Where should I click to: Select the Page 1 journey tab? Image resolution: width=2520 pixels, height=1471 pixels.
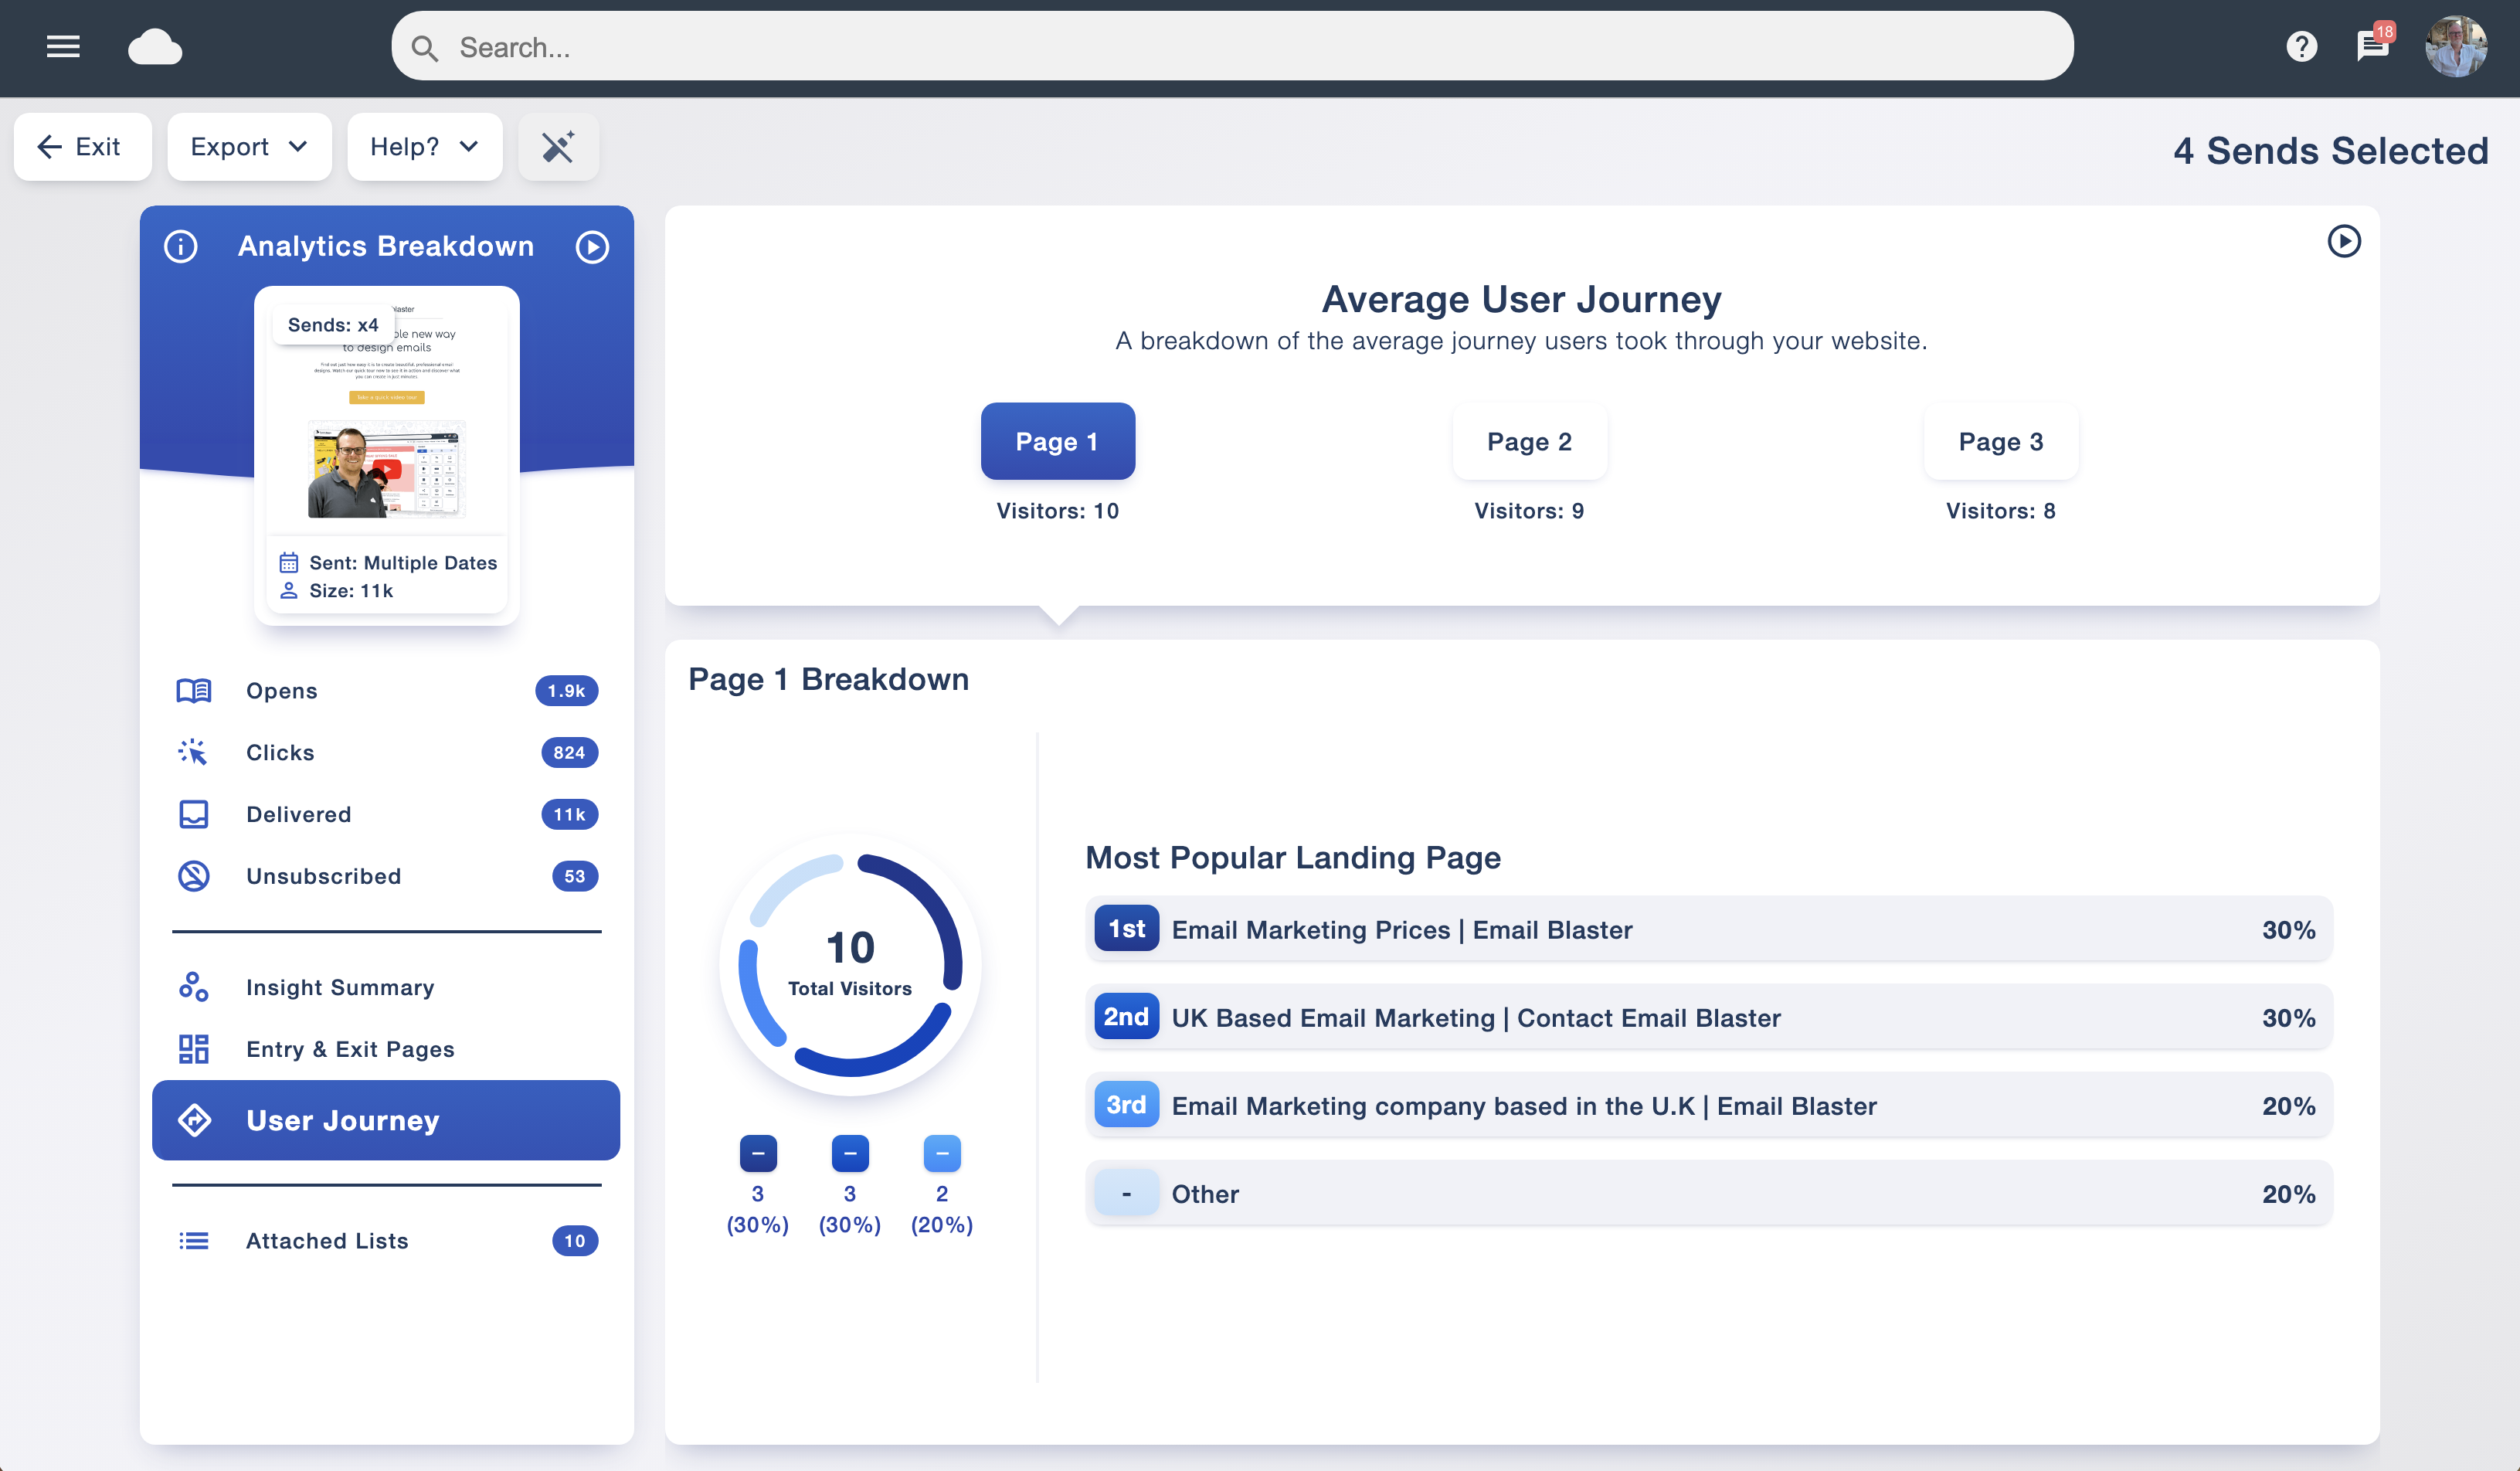(x=1057, y=441)
